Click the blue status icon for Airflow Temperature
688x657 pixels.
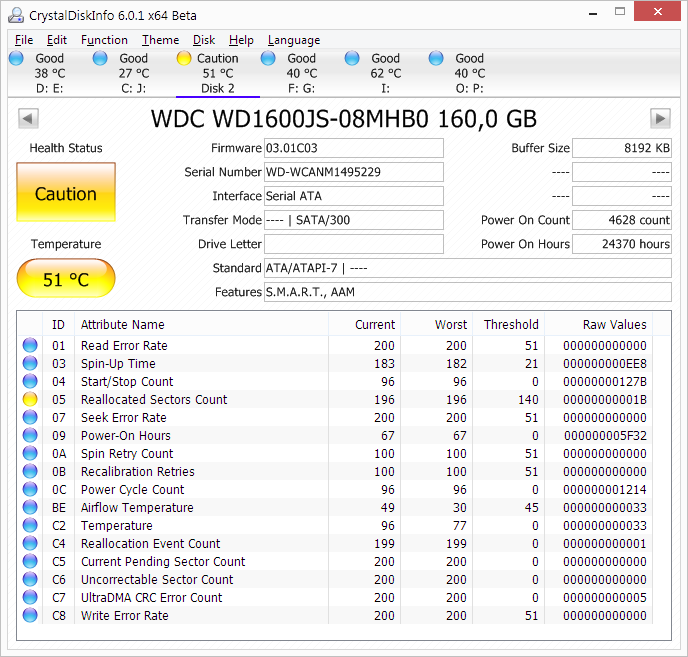click(x=30, y=507)
